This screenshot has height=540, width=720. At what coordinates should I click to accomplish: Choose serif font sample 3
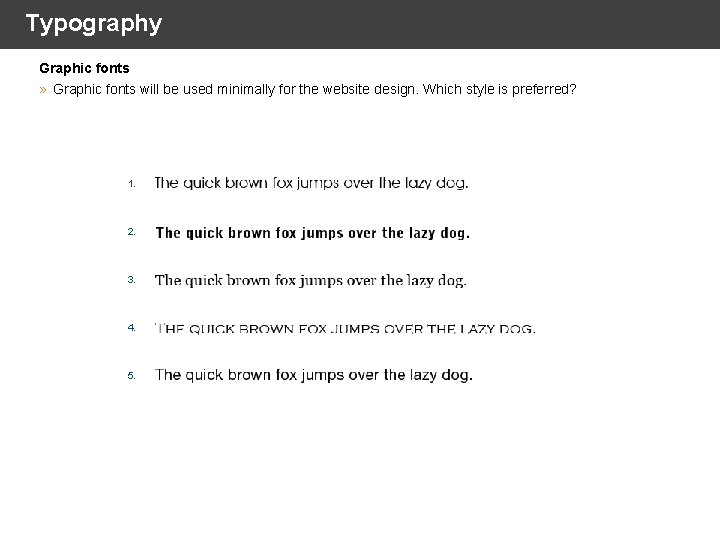pos(311,280)
